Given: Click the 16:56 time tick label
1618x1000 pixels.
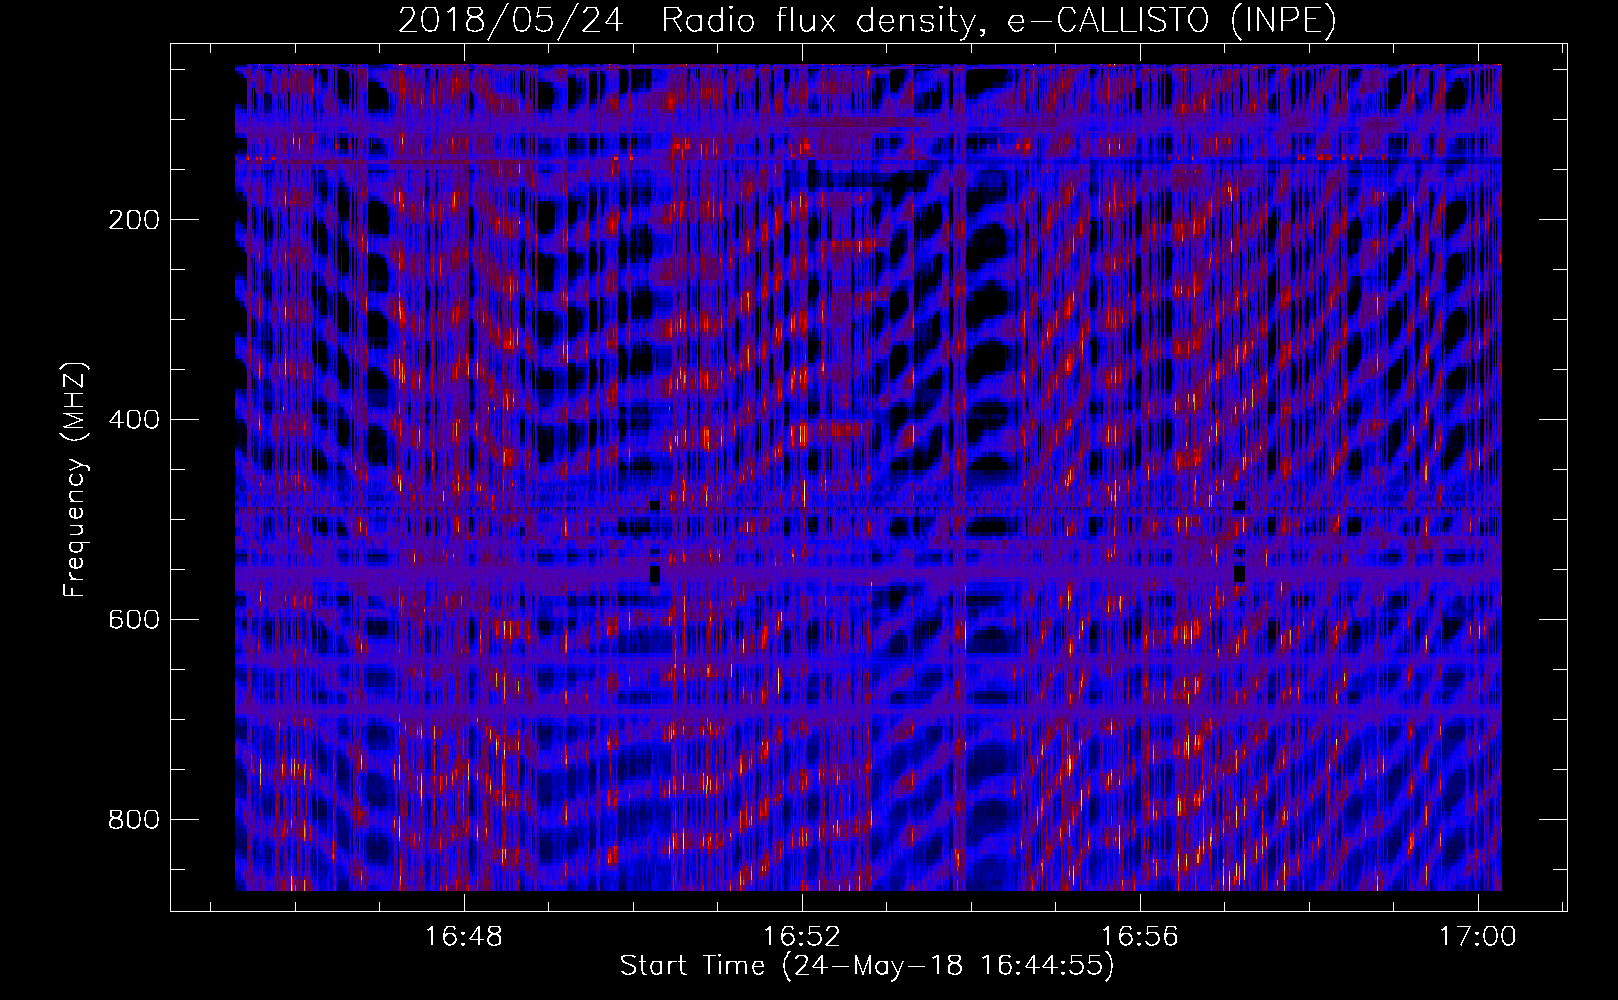Looking at the screenshot, I should [x=1140, y=937].
